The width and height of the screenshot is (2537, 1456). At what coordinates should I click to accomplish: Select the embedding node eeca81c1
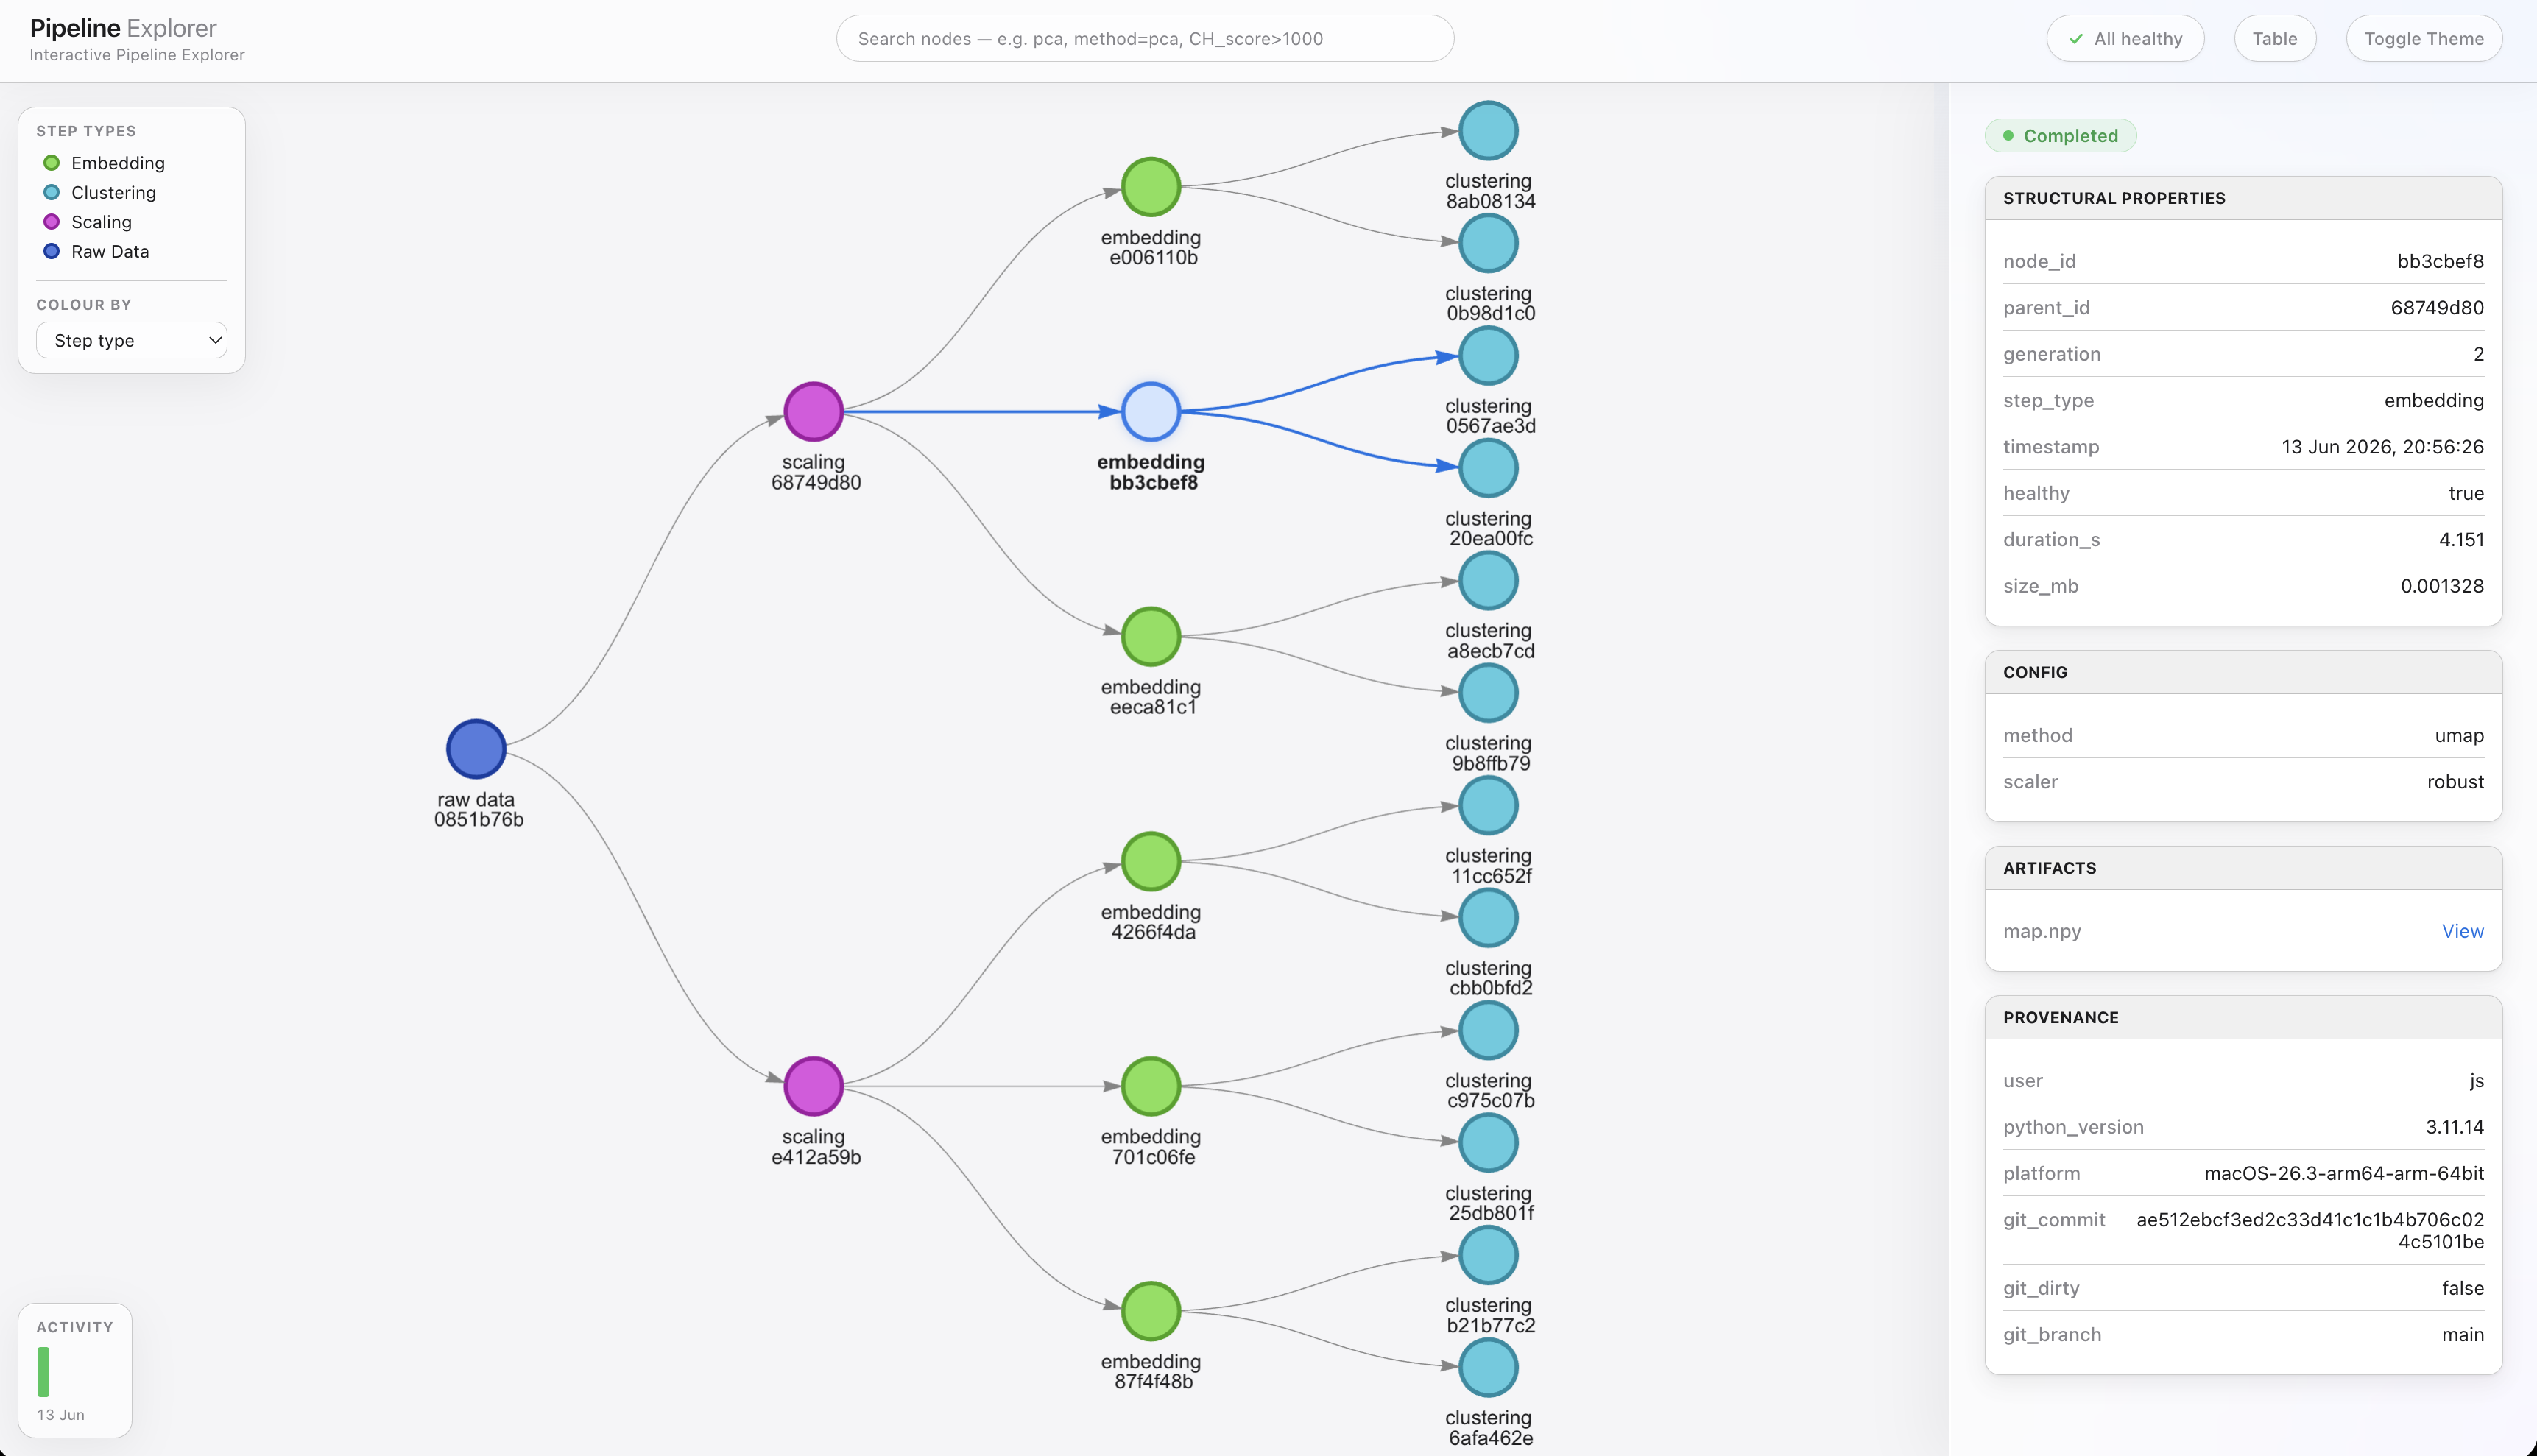coord(1151,637)
